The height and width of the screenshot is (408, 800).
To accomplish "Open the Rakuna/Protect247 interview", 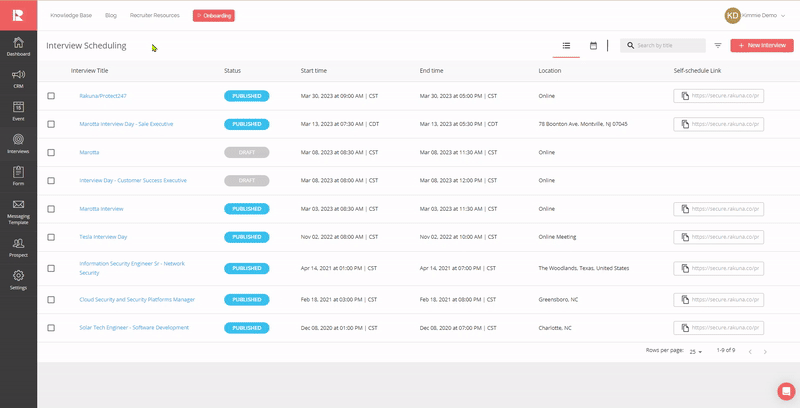I will (103, 96).
